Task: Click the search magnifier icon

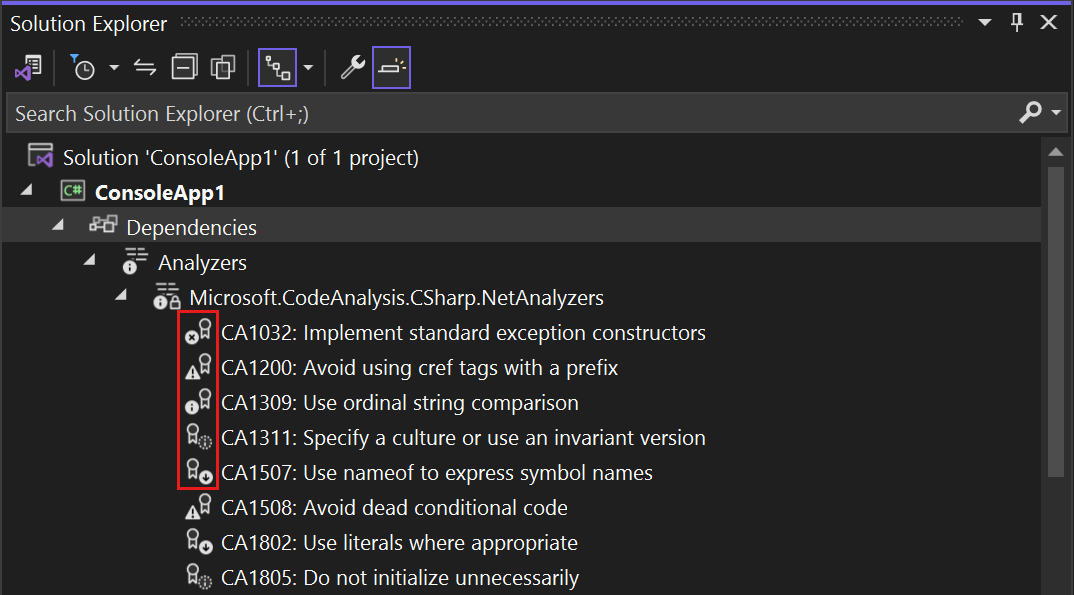Action: tap(1029, 113)
